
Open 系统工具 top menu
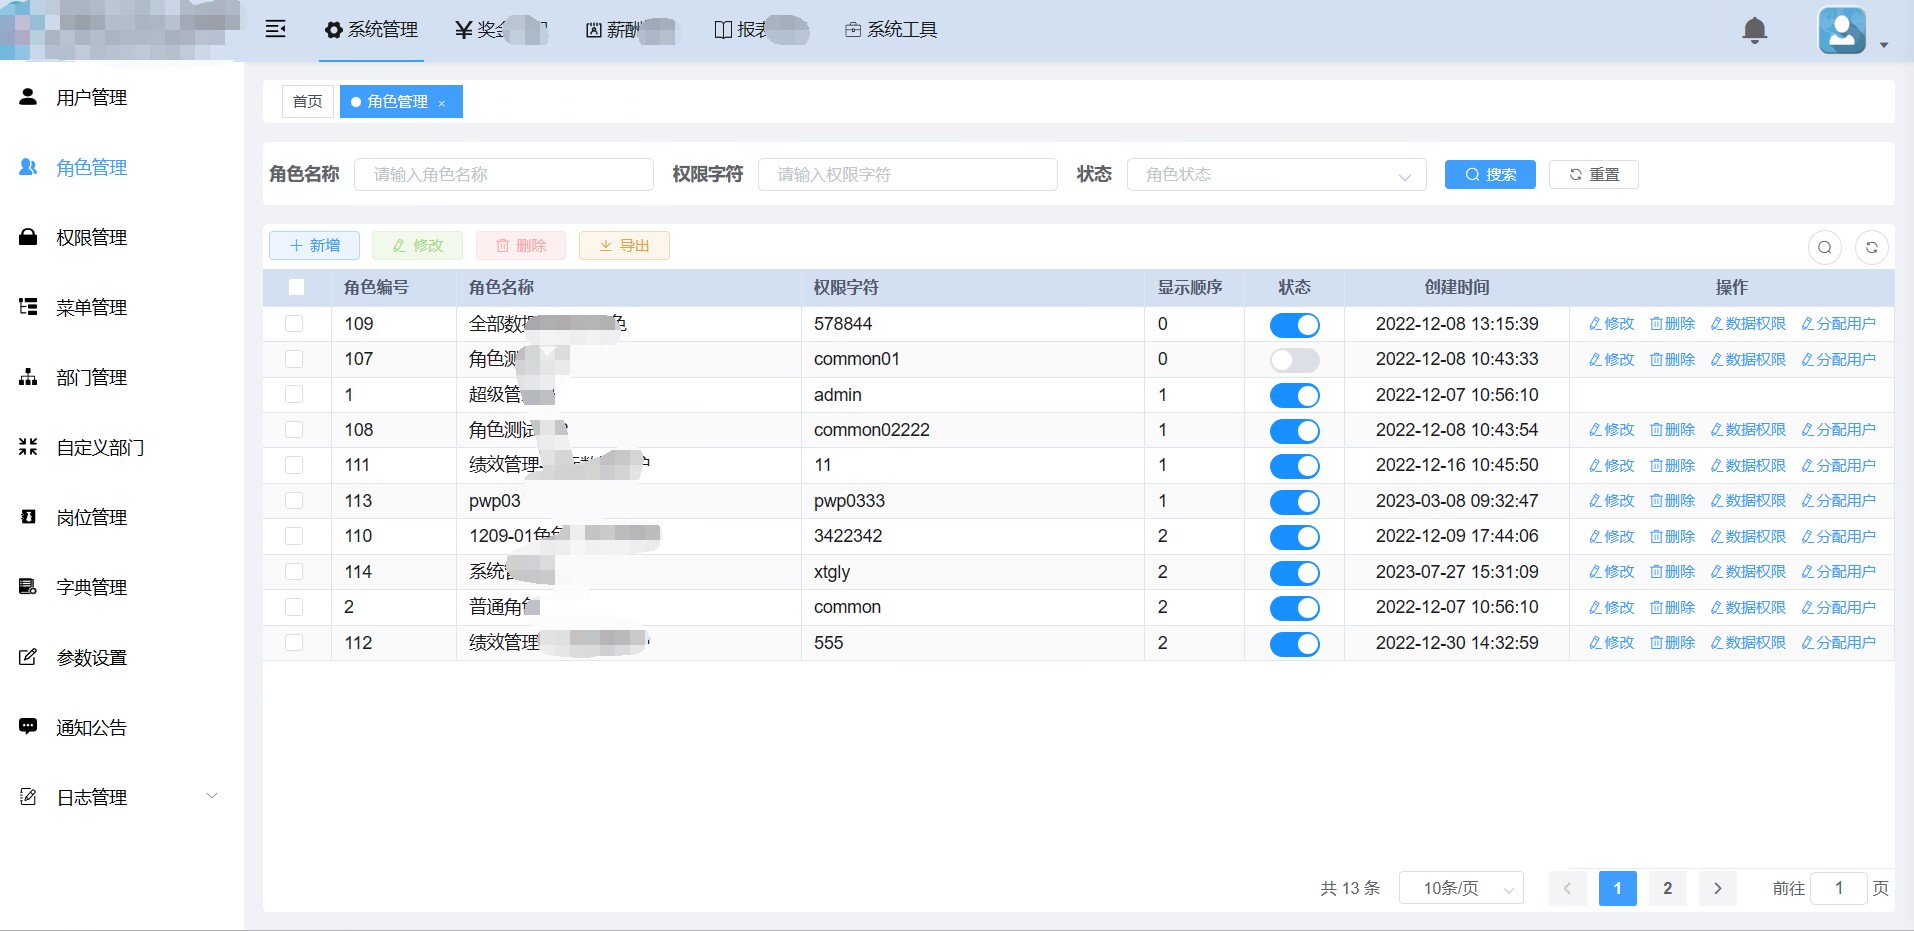(x=891, y=30)
